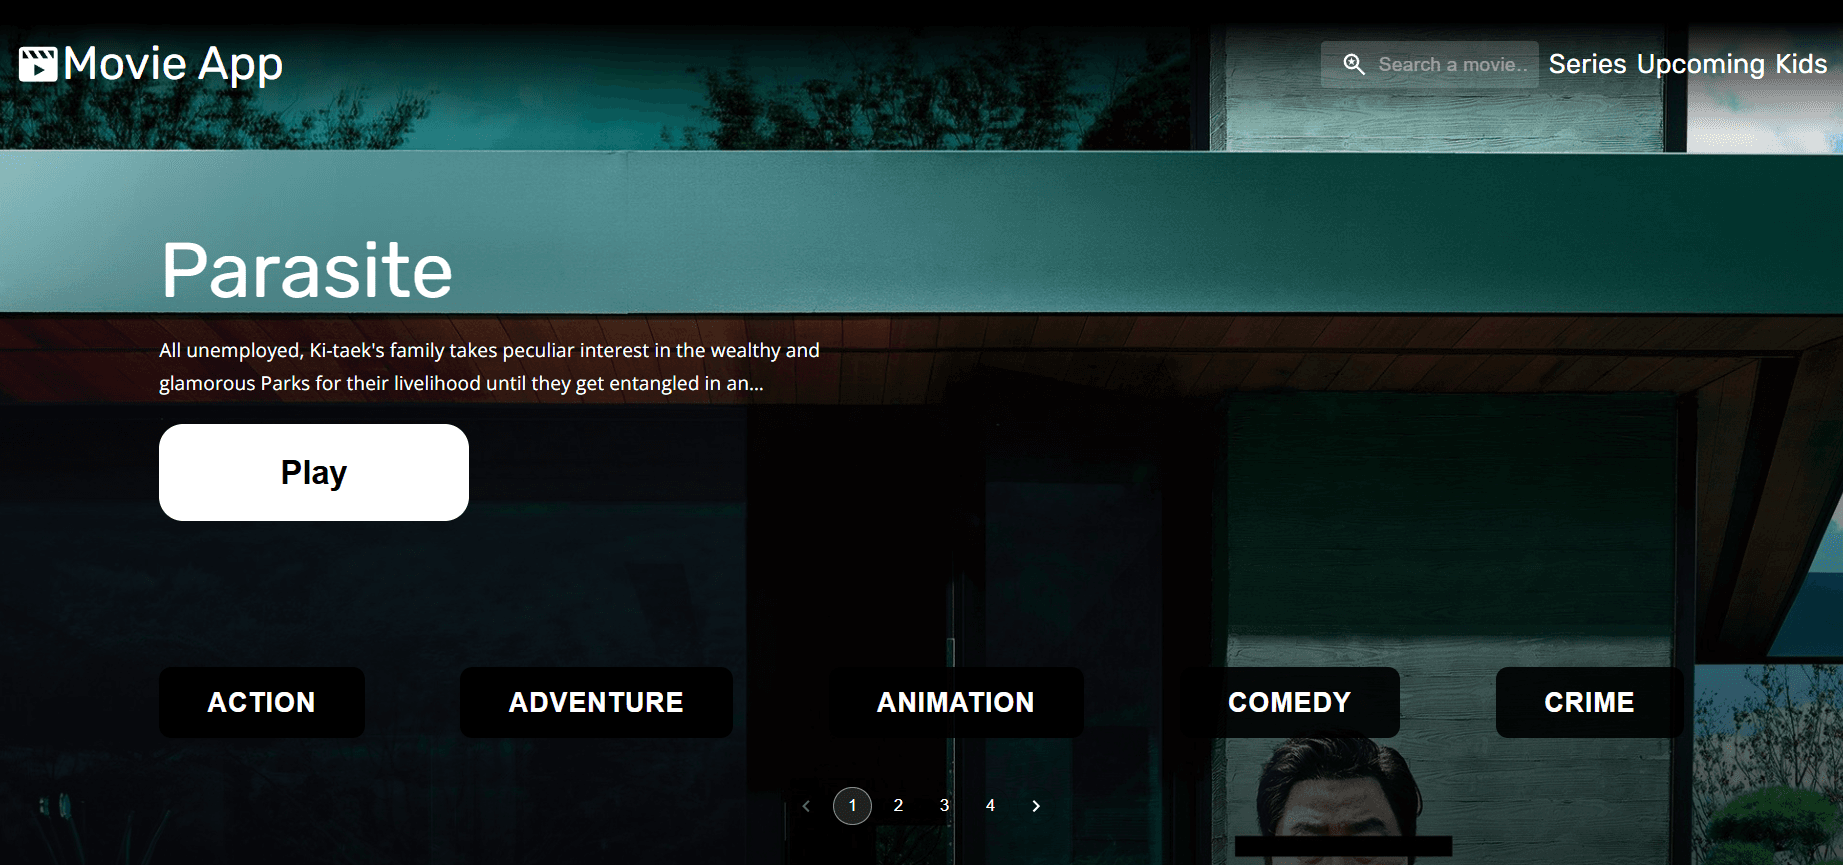Open the Series menu item
Viewport: 1843px width, 865px height.
(1587, 64)
